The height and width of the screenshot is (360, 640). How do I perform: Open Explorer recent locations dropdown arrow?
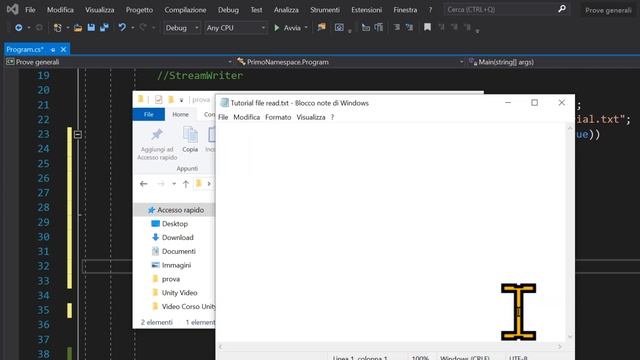174,184
